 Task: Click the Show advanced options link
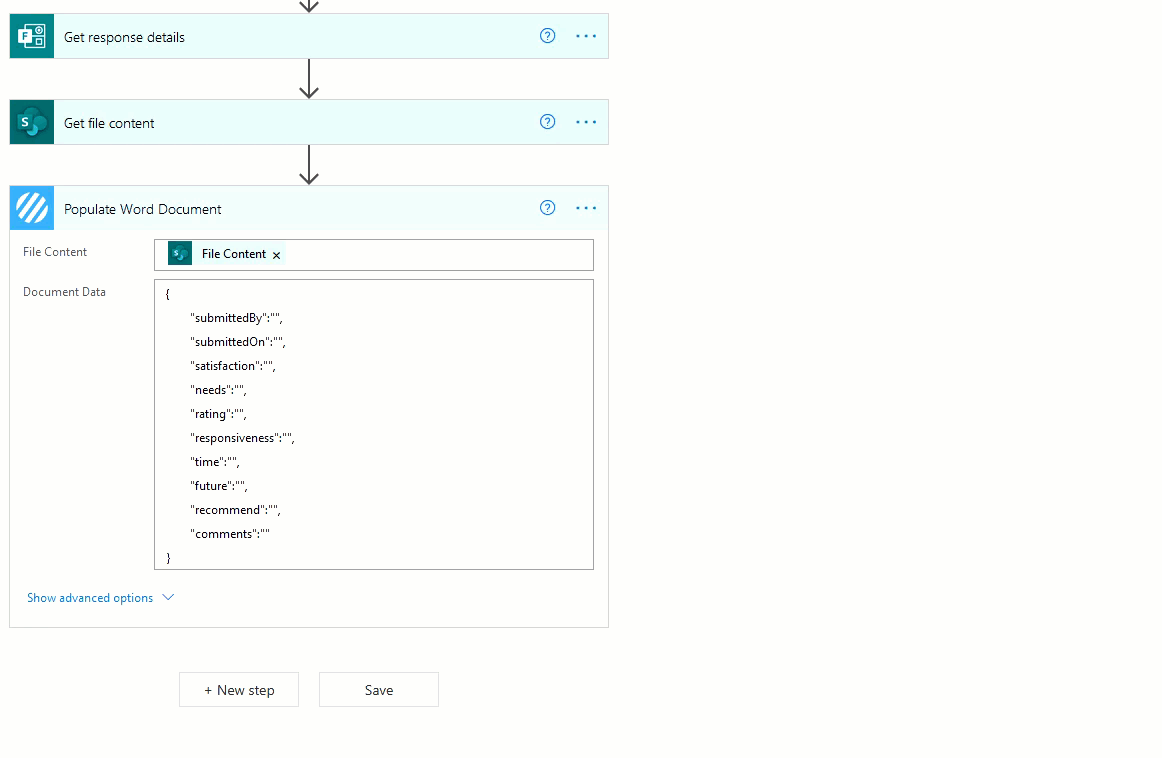click(x=90, y=598)
